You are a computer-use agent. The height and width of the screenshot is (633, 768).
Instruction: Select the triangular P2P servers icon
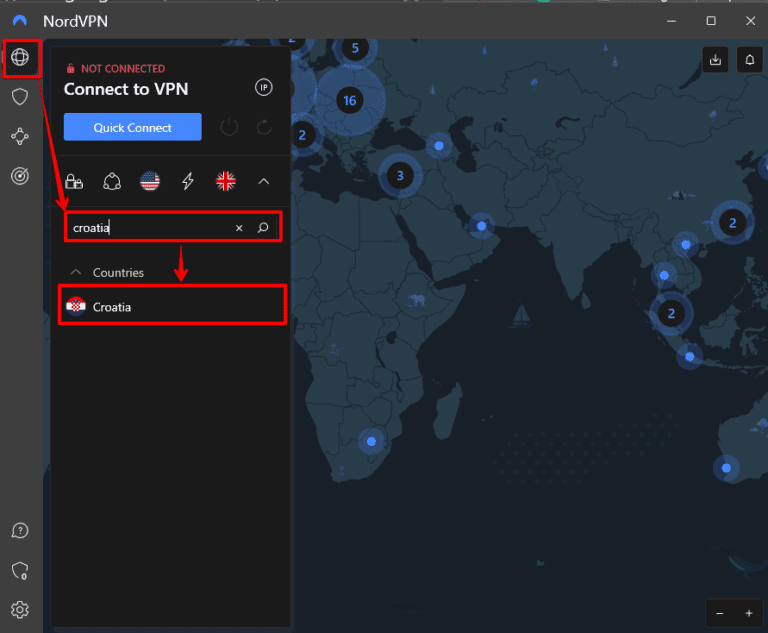coord(112,181)
